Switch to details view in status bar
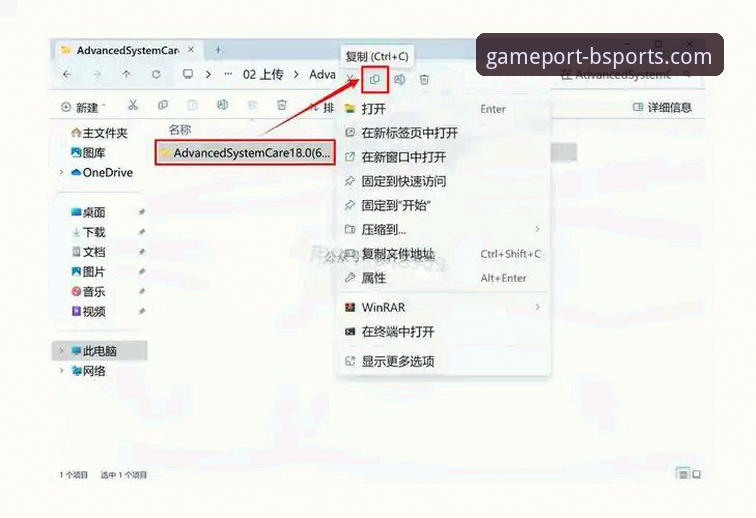Screen dimensions: 756x518 (683, 475)
